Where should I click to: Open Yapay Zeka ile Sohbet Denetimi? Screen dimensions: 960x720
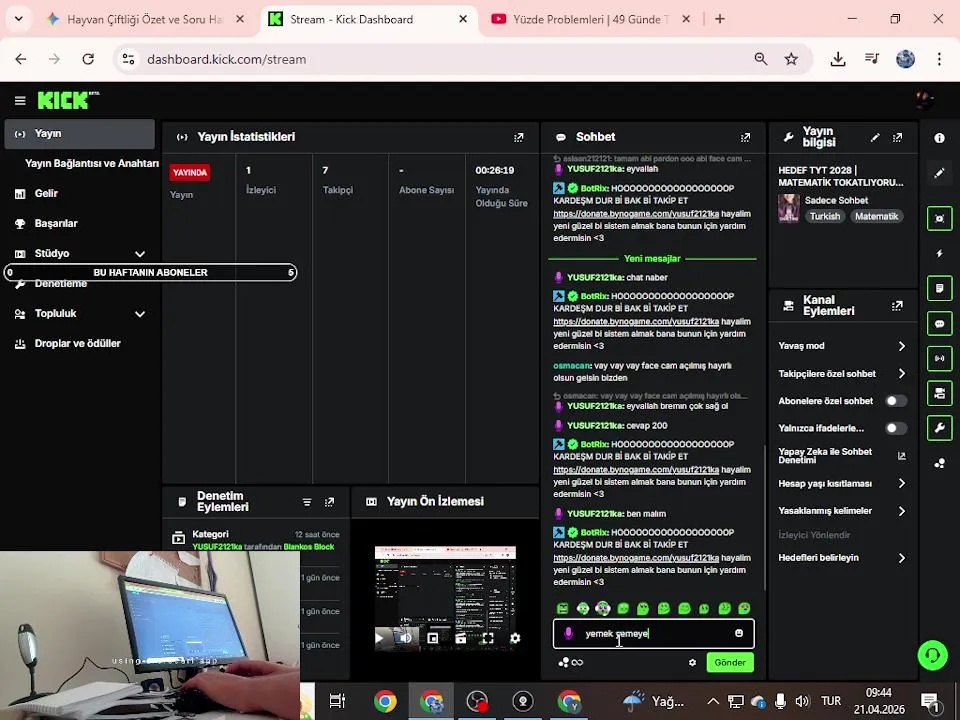(842, 456)
